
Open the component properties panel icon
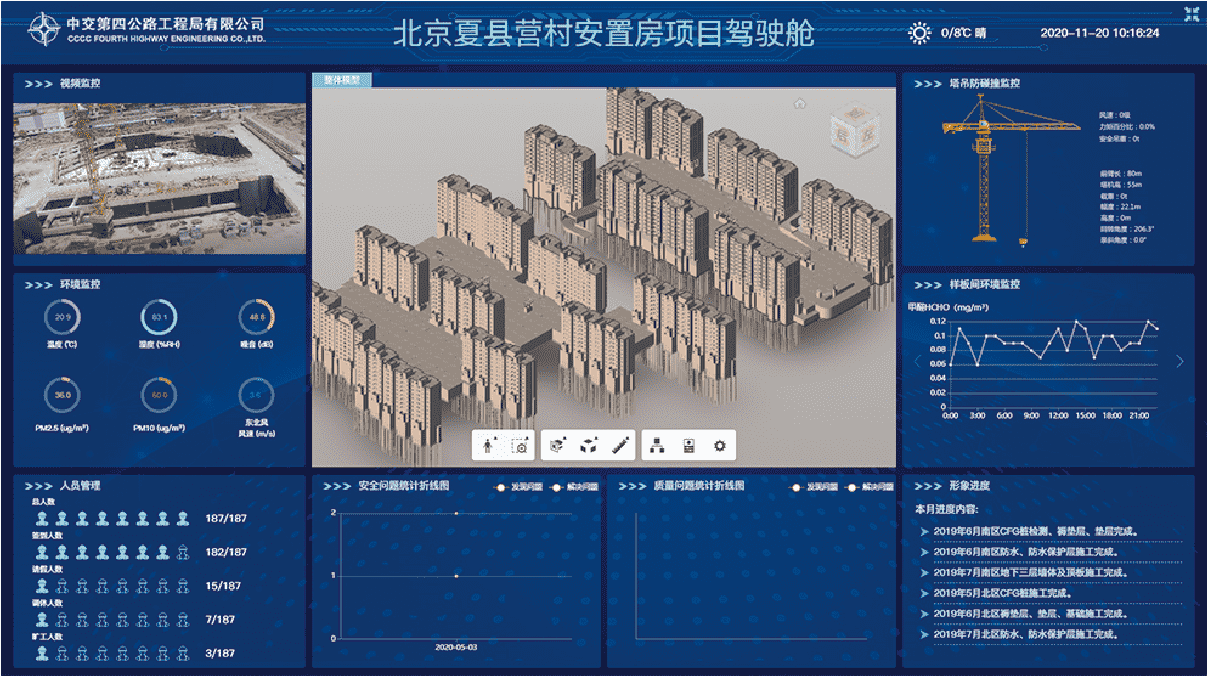[688, 446]
